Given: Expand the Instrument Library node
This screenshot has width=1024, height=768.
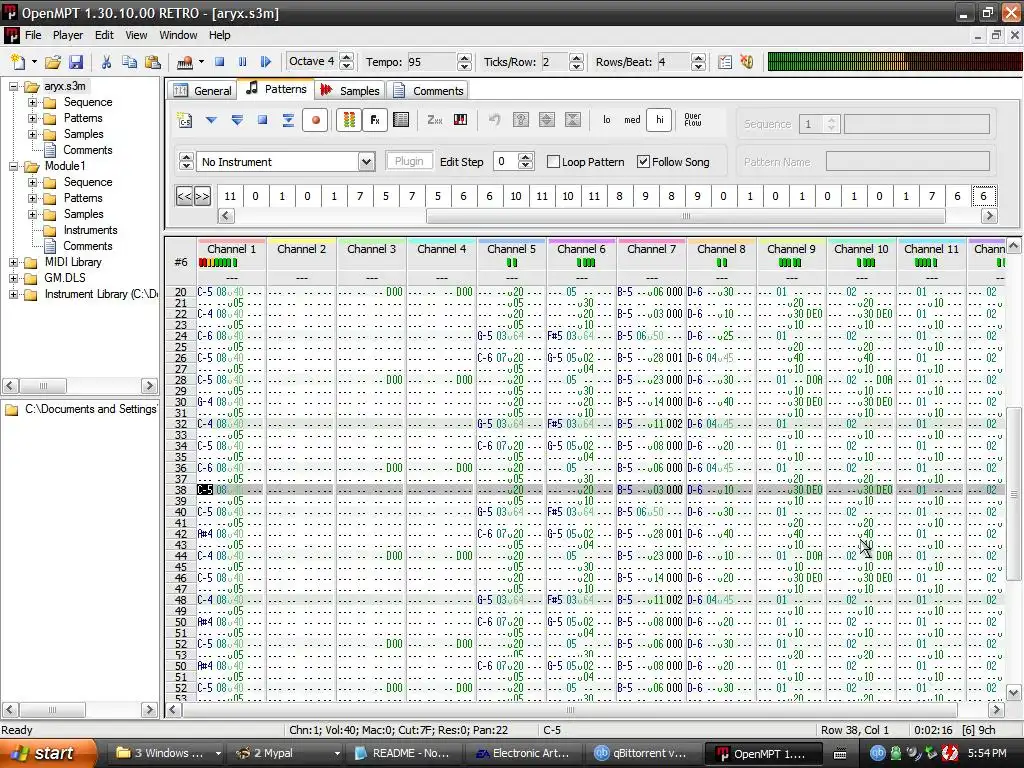Looking at the screenshot, I should pyautogui.click(x=13, y=295).
